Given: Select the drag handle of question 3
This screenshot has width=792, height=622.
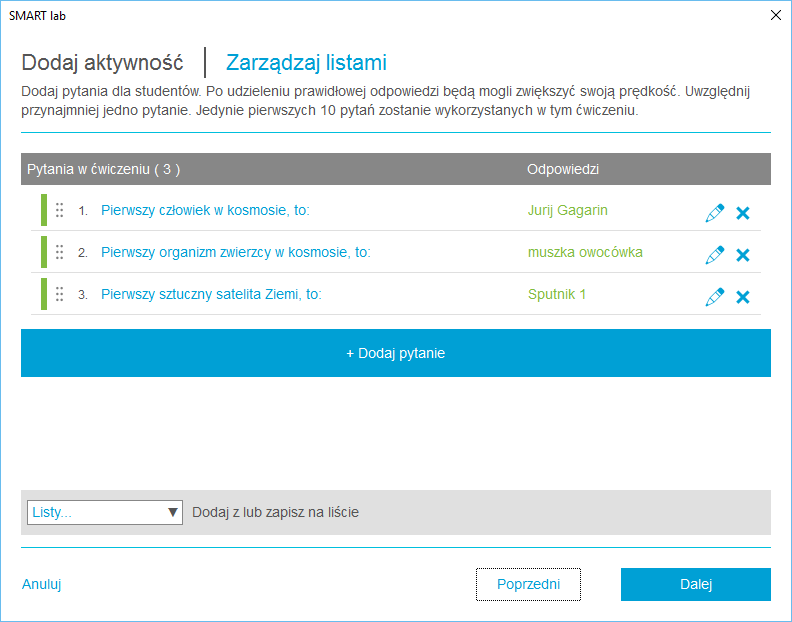Looking at the screenshot, I should coord(60,294).
